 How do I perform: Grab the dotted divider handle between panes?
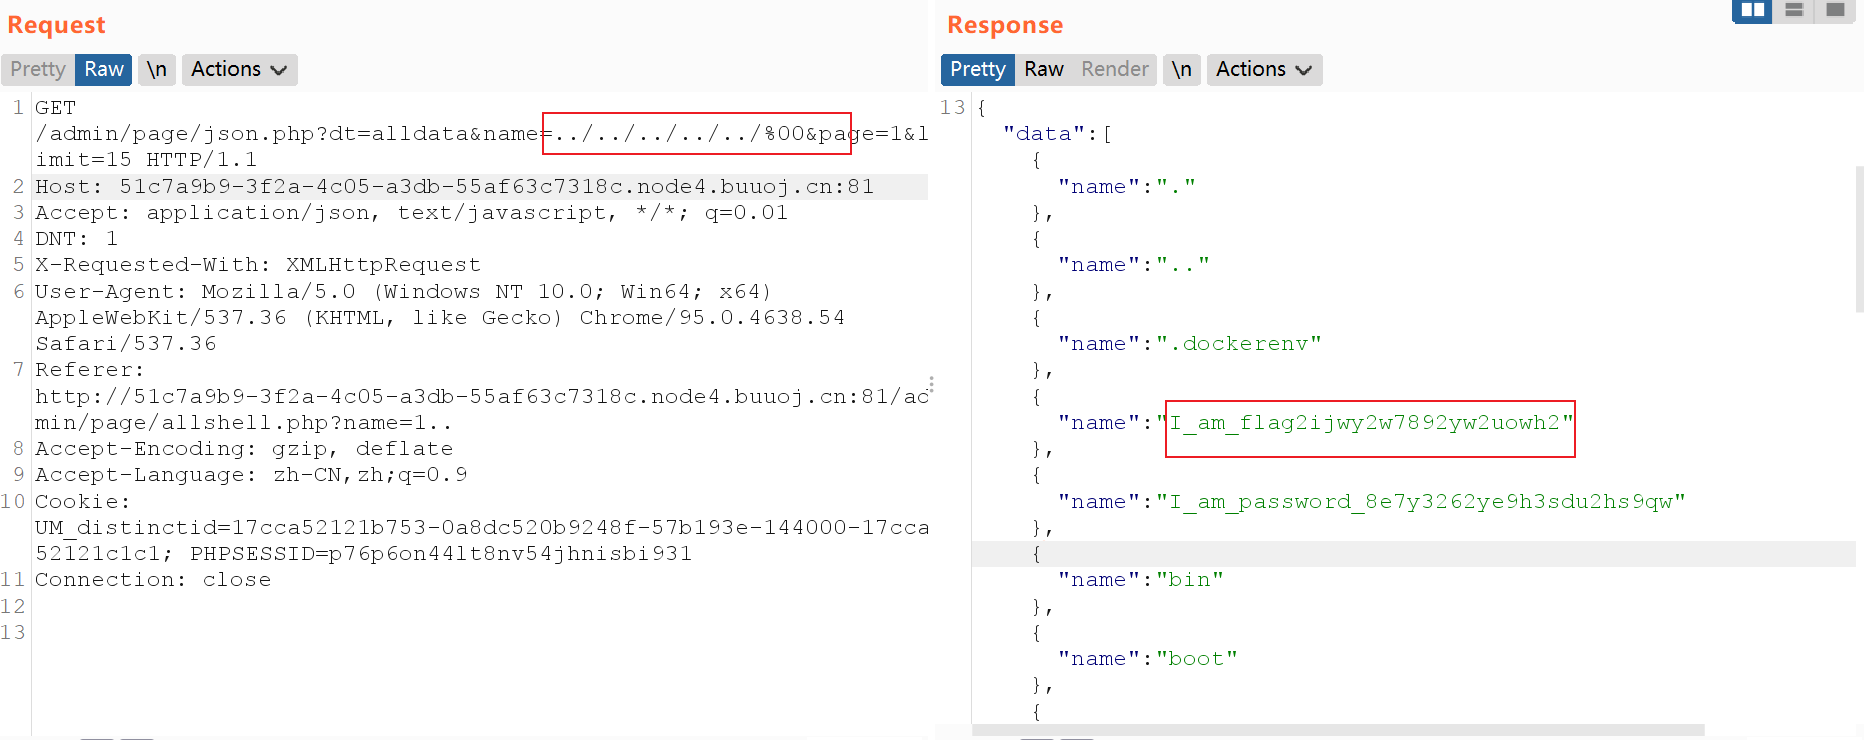(931, 384)
